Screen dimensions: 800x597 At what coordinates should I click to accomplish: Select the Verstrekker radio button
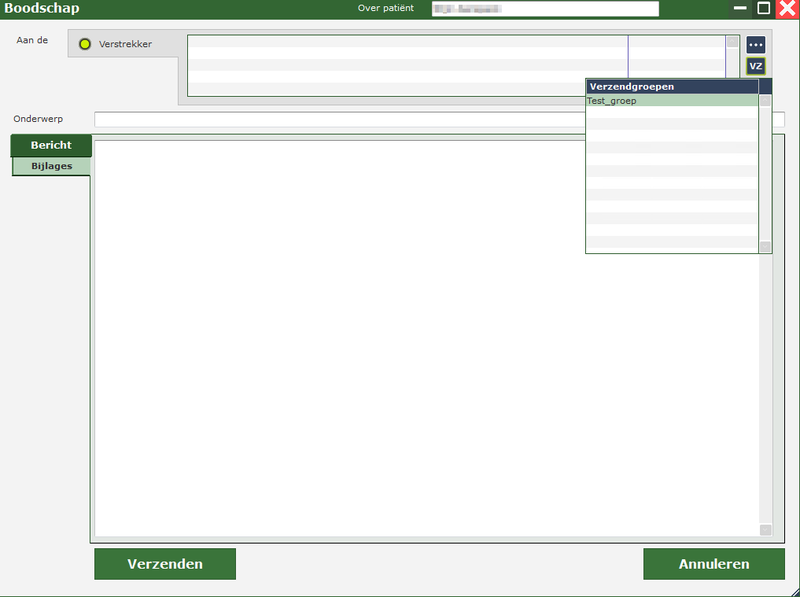coord(85,45)
